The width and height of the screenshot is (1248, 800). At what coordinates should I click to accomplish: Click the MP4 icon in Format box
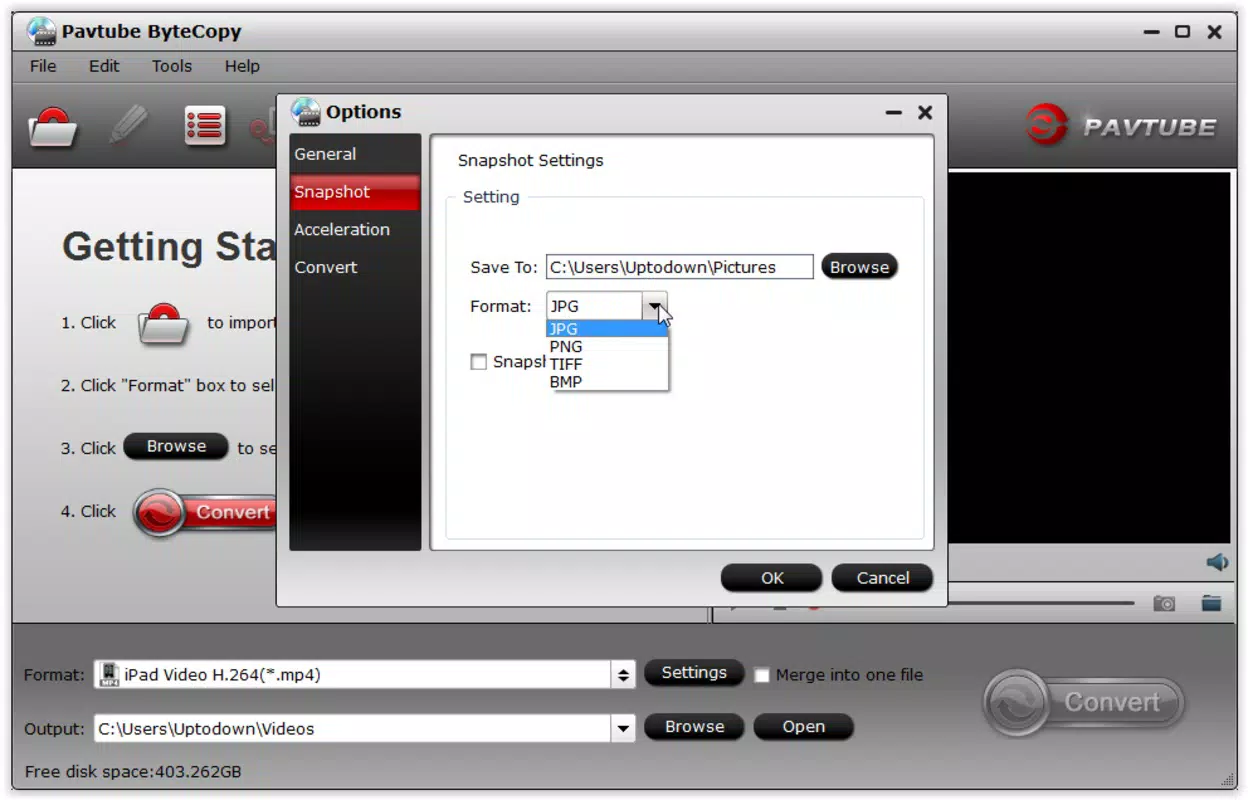(109, 675)
